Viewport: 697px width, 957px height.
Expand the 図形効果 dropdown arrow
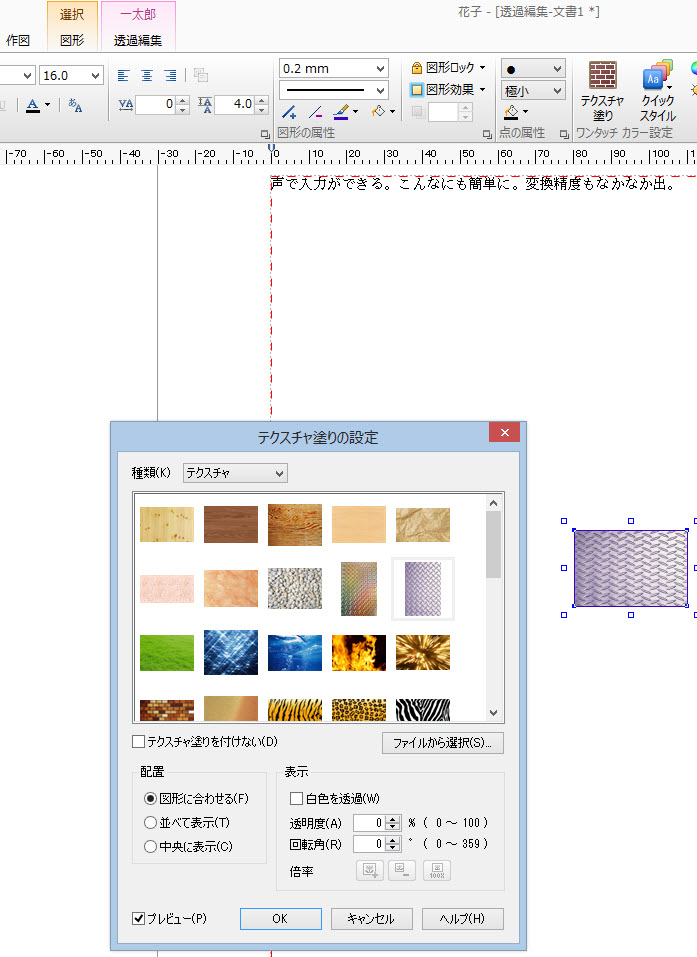tap(482, 90)
